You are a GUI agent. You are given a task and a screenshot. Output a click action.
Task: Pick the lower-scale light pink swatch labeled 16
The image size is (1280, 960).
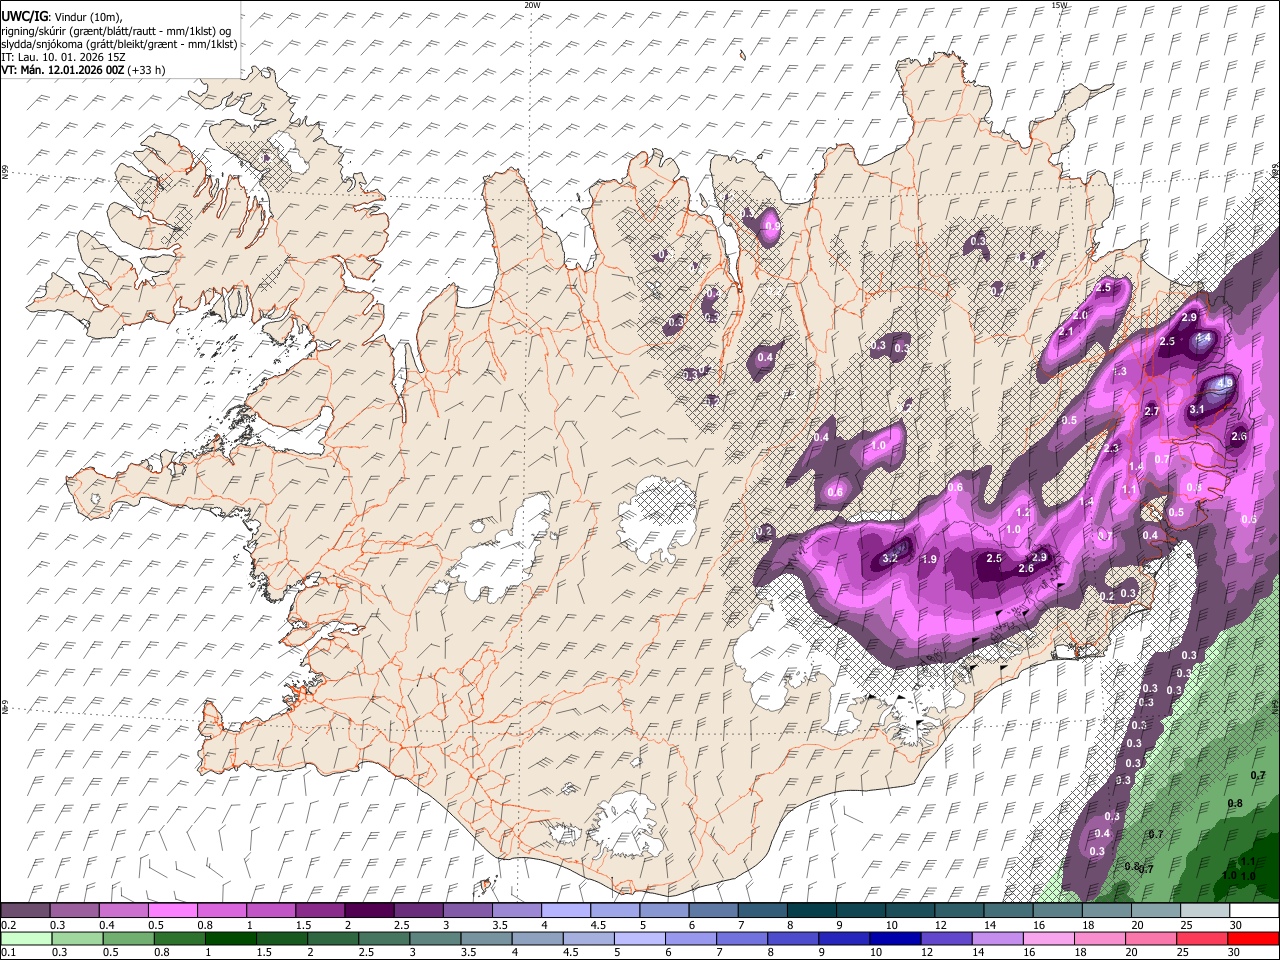click(x=1050, y=939)
